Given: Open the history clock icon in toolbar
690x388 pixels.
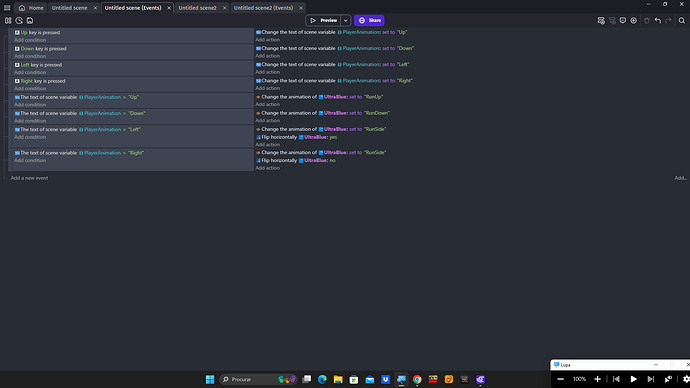Looking at the screenshot, I should 19,20.
